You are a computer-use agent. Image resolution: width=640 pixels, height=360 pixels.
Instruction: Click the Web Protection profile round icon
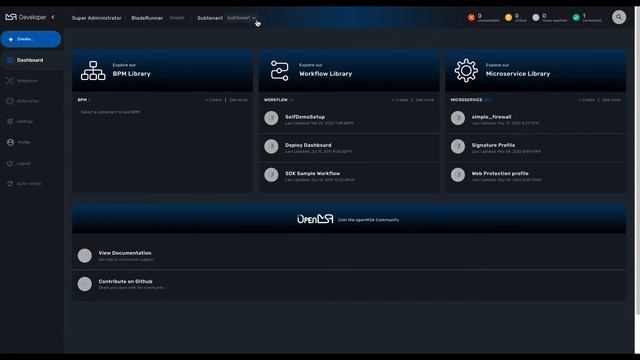point(458,175)
